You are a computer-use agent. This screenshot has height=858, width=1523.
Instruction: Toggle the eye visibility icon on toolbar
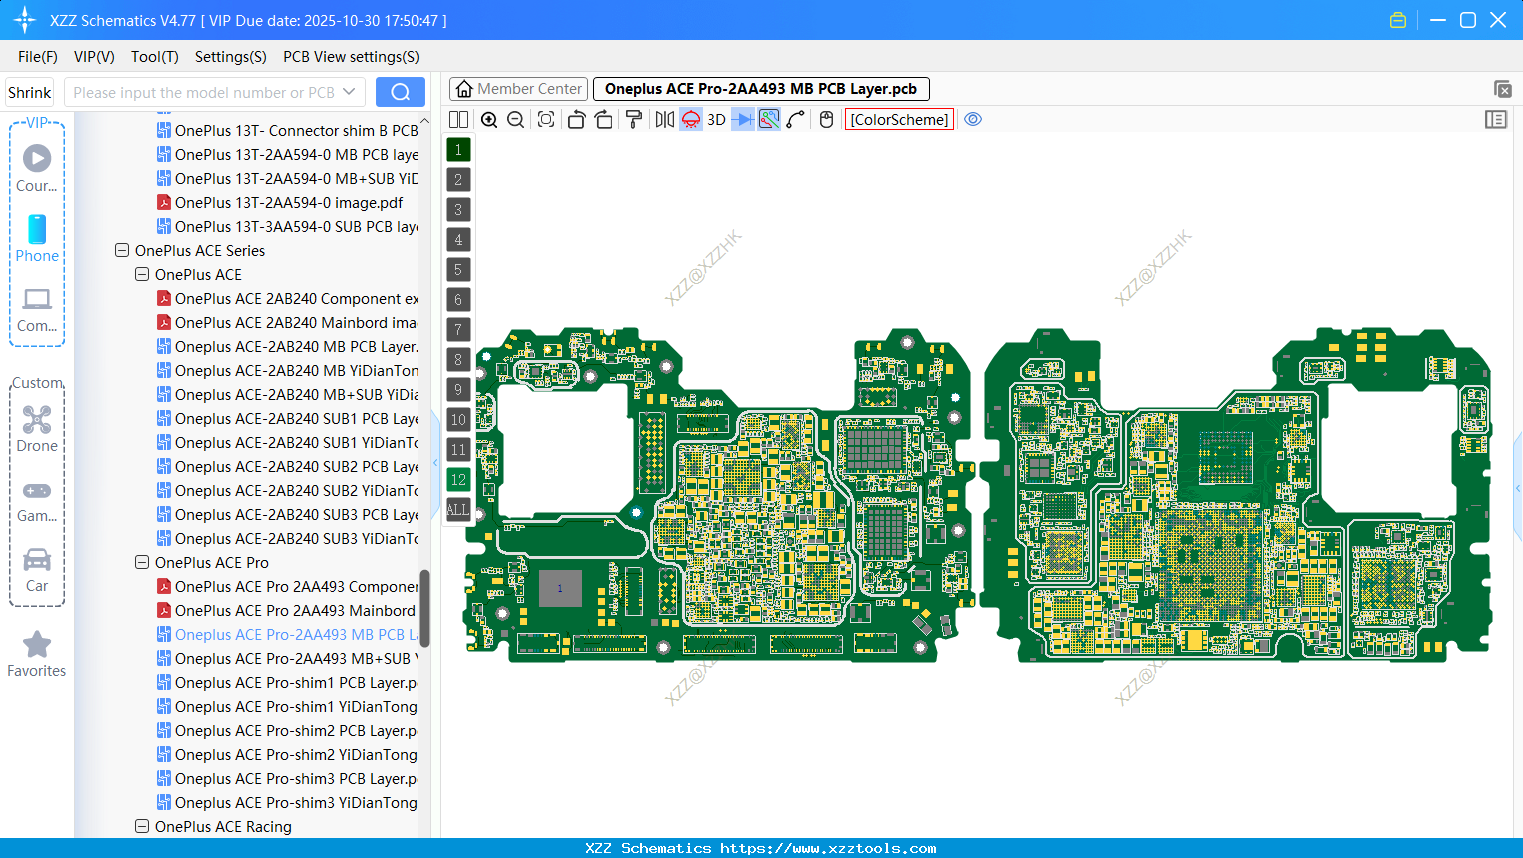click(973, 119)
